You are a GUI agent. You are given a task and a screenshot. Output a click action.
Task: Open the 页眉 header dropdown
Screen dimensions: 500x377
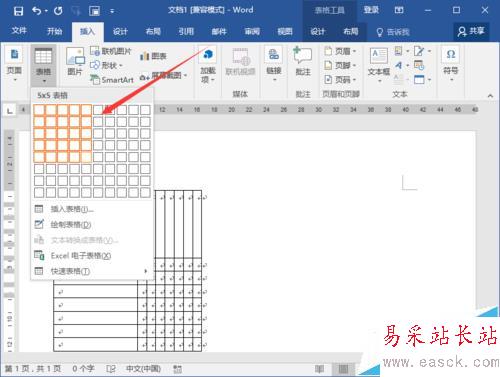coord(341,51)
